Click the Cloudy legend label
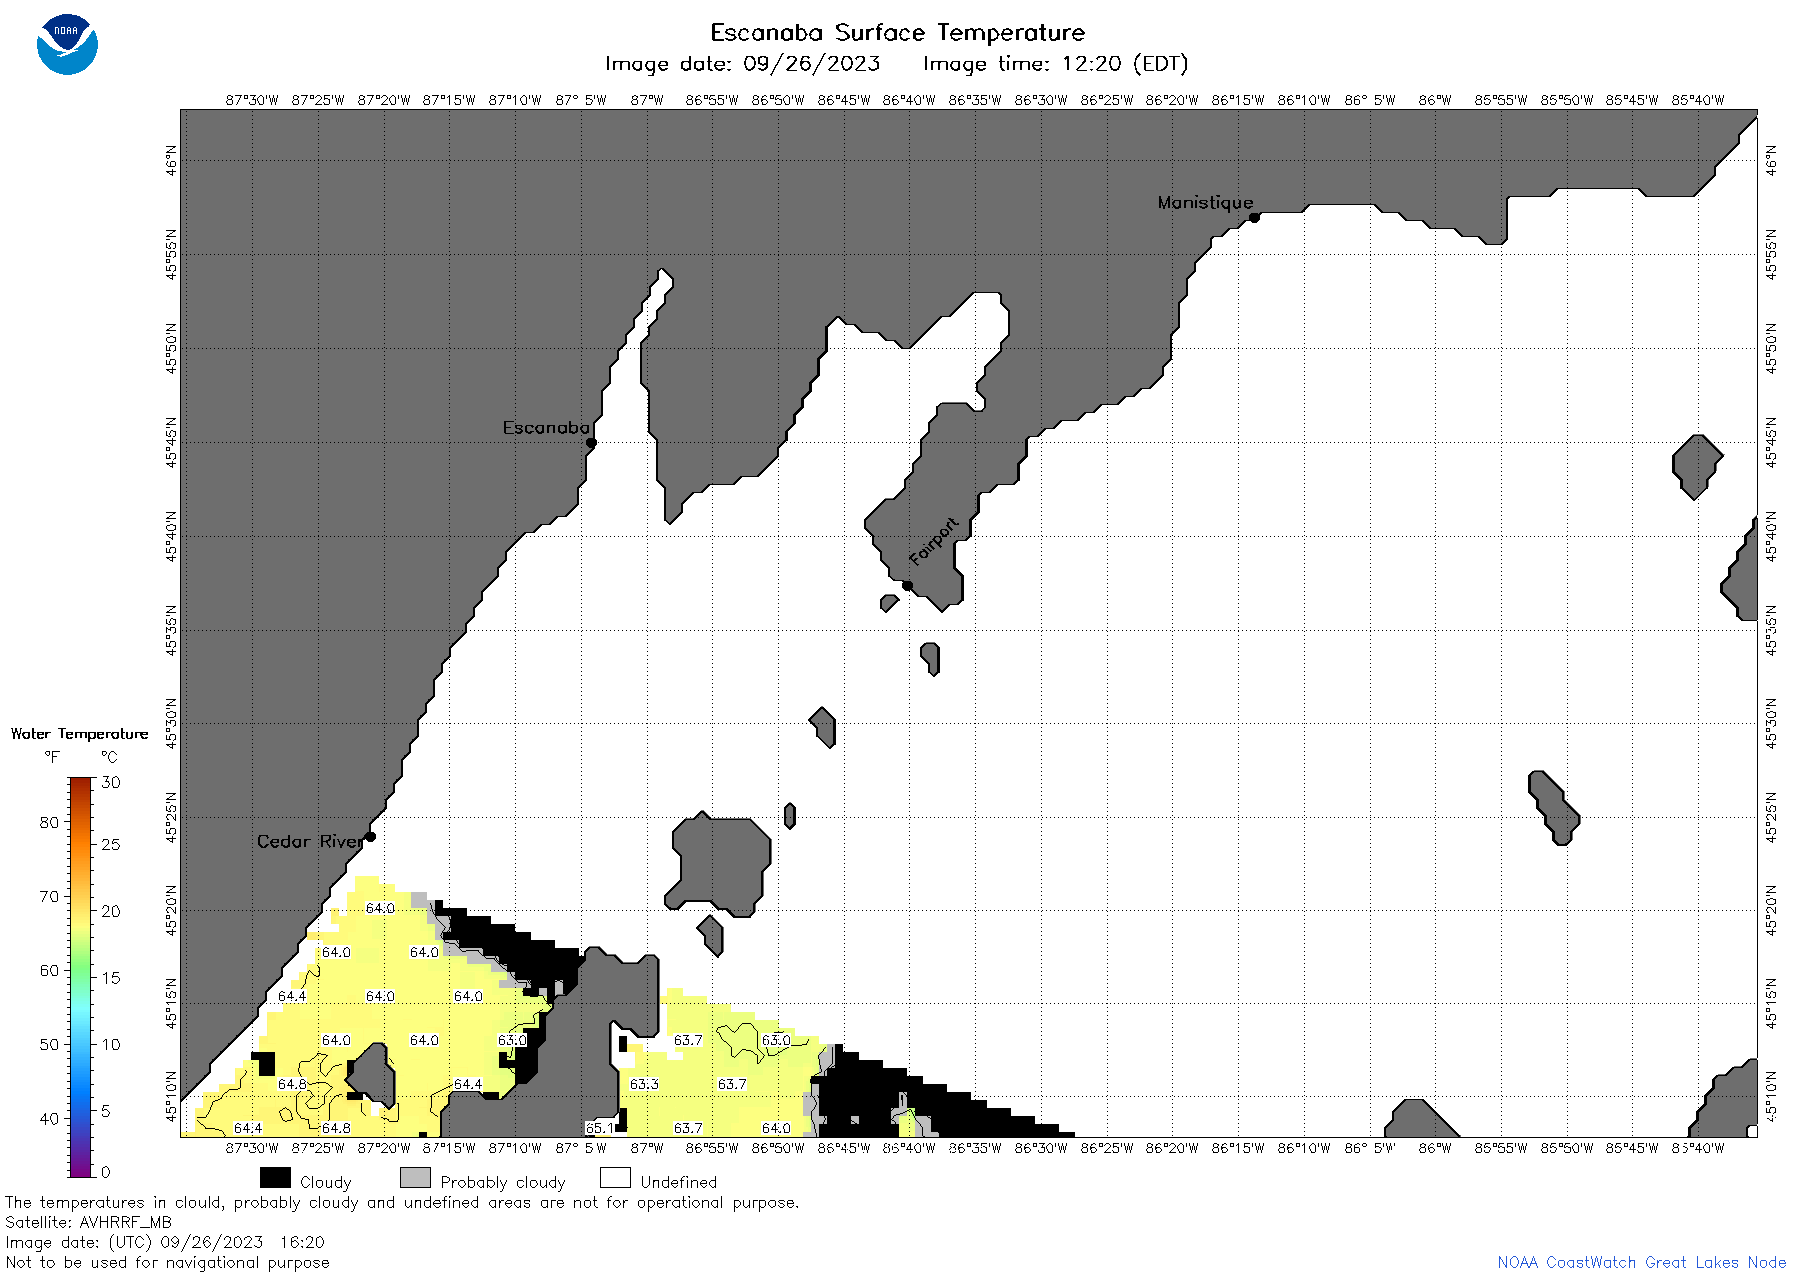This screenshot has height=1278, width=1797. [325, 1182]
